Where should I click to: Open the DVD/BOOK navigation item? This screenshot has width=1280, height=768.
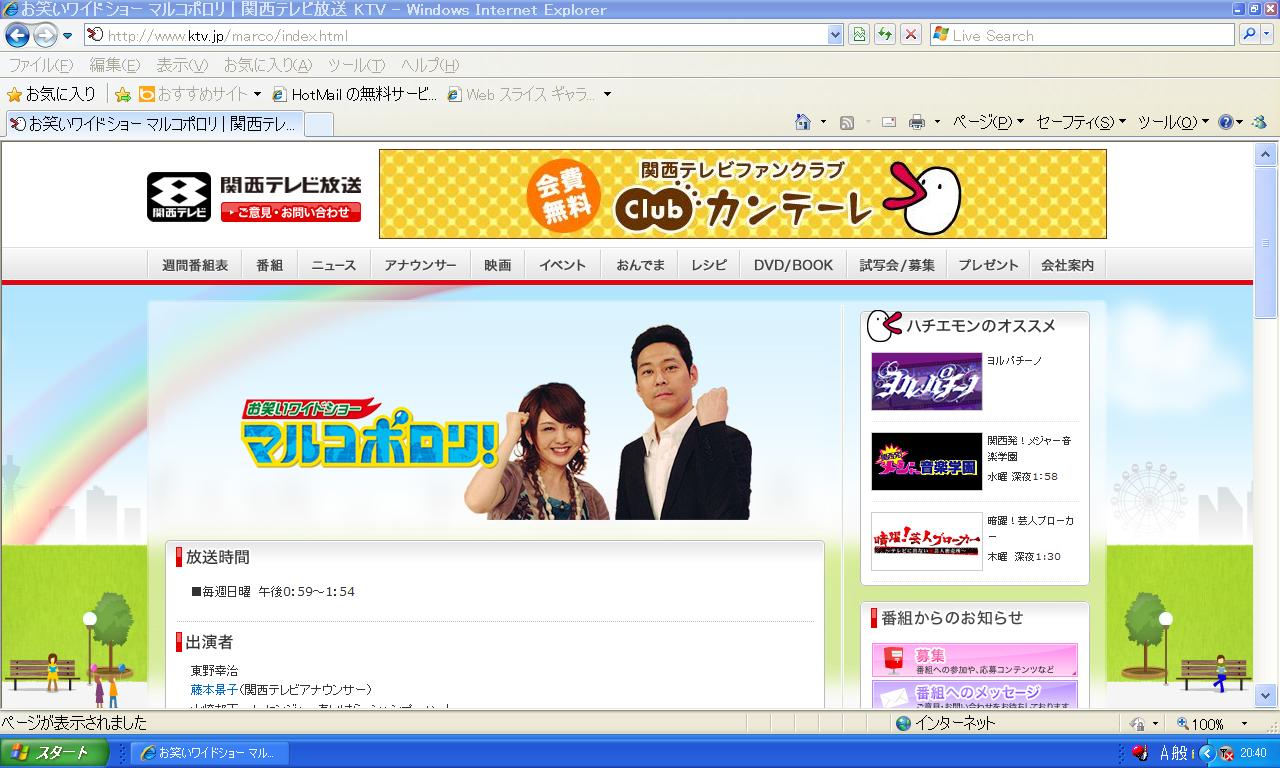[793, 265]
